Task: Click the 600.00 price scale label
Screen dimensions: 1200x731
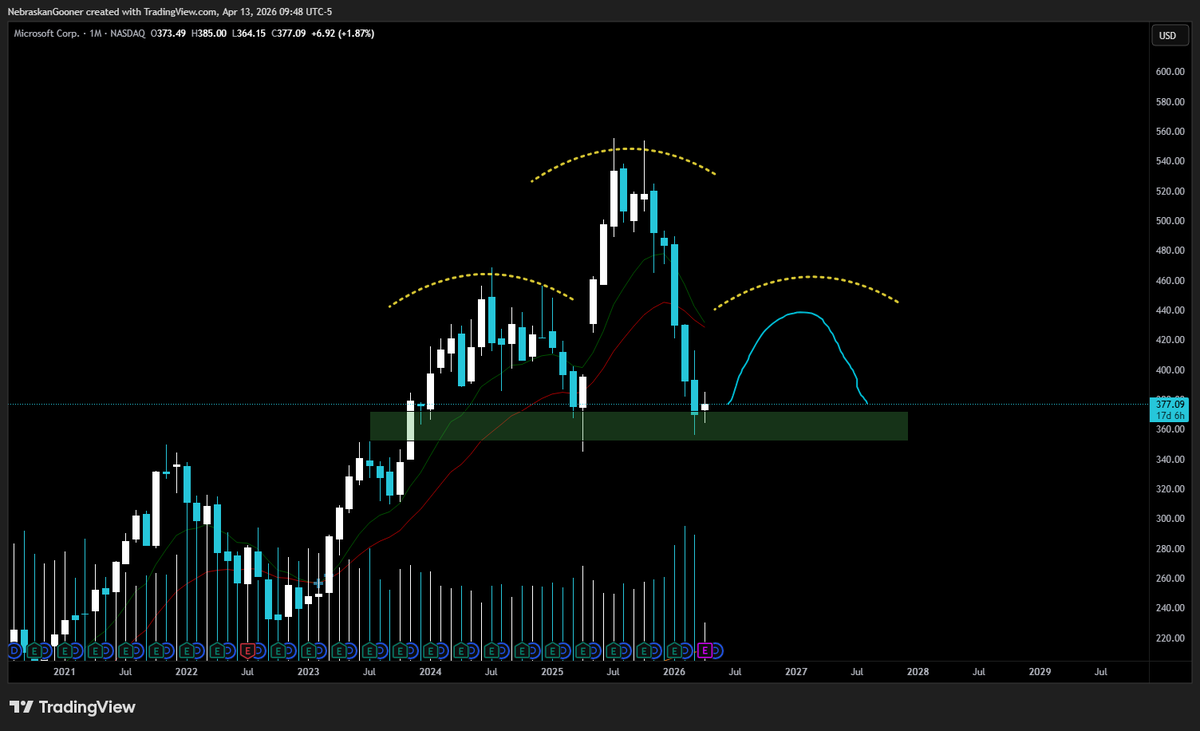Action: 1168,72
